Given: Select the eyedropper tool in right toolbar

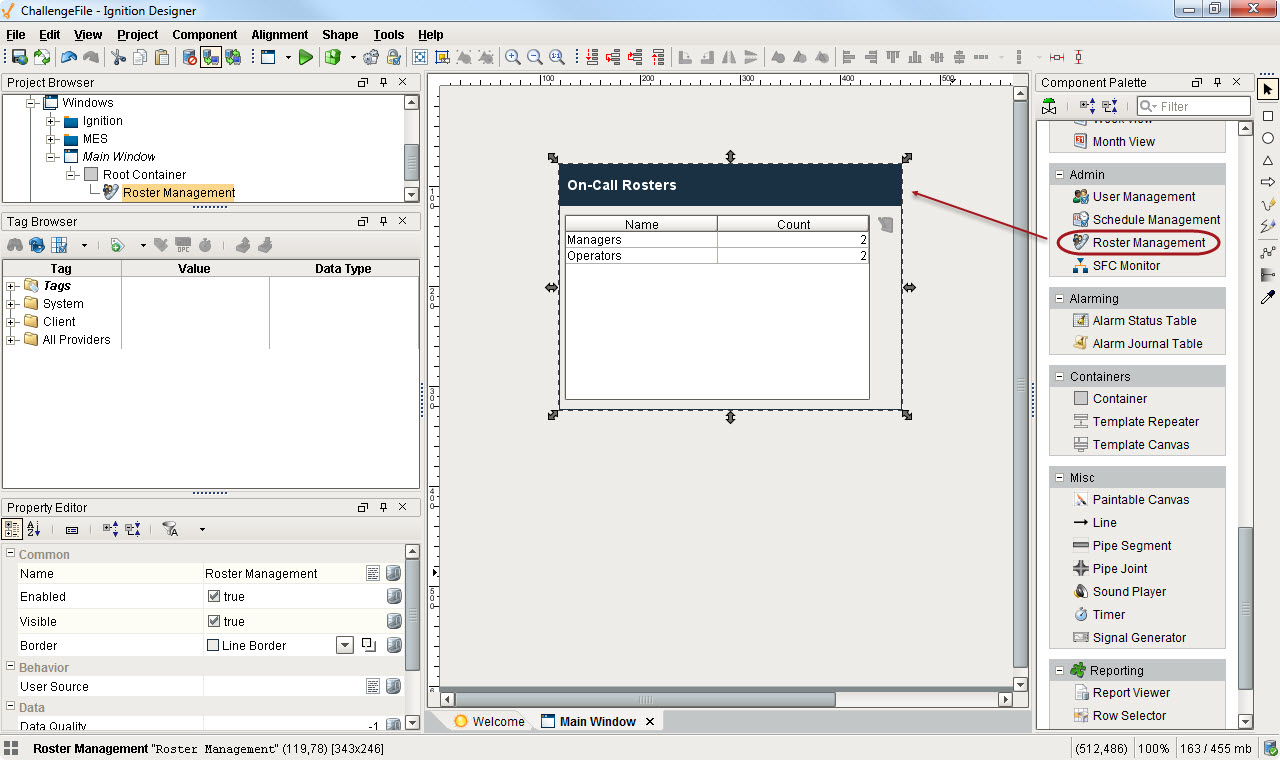Looking at the screenshot, I should 1268,297.
